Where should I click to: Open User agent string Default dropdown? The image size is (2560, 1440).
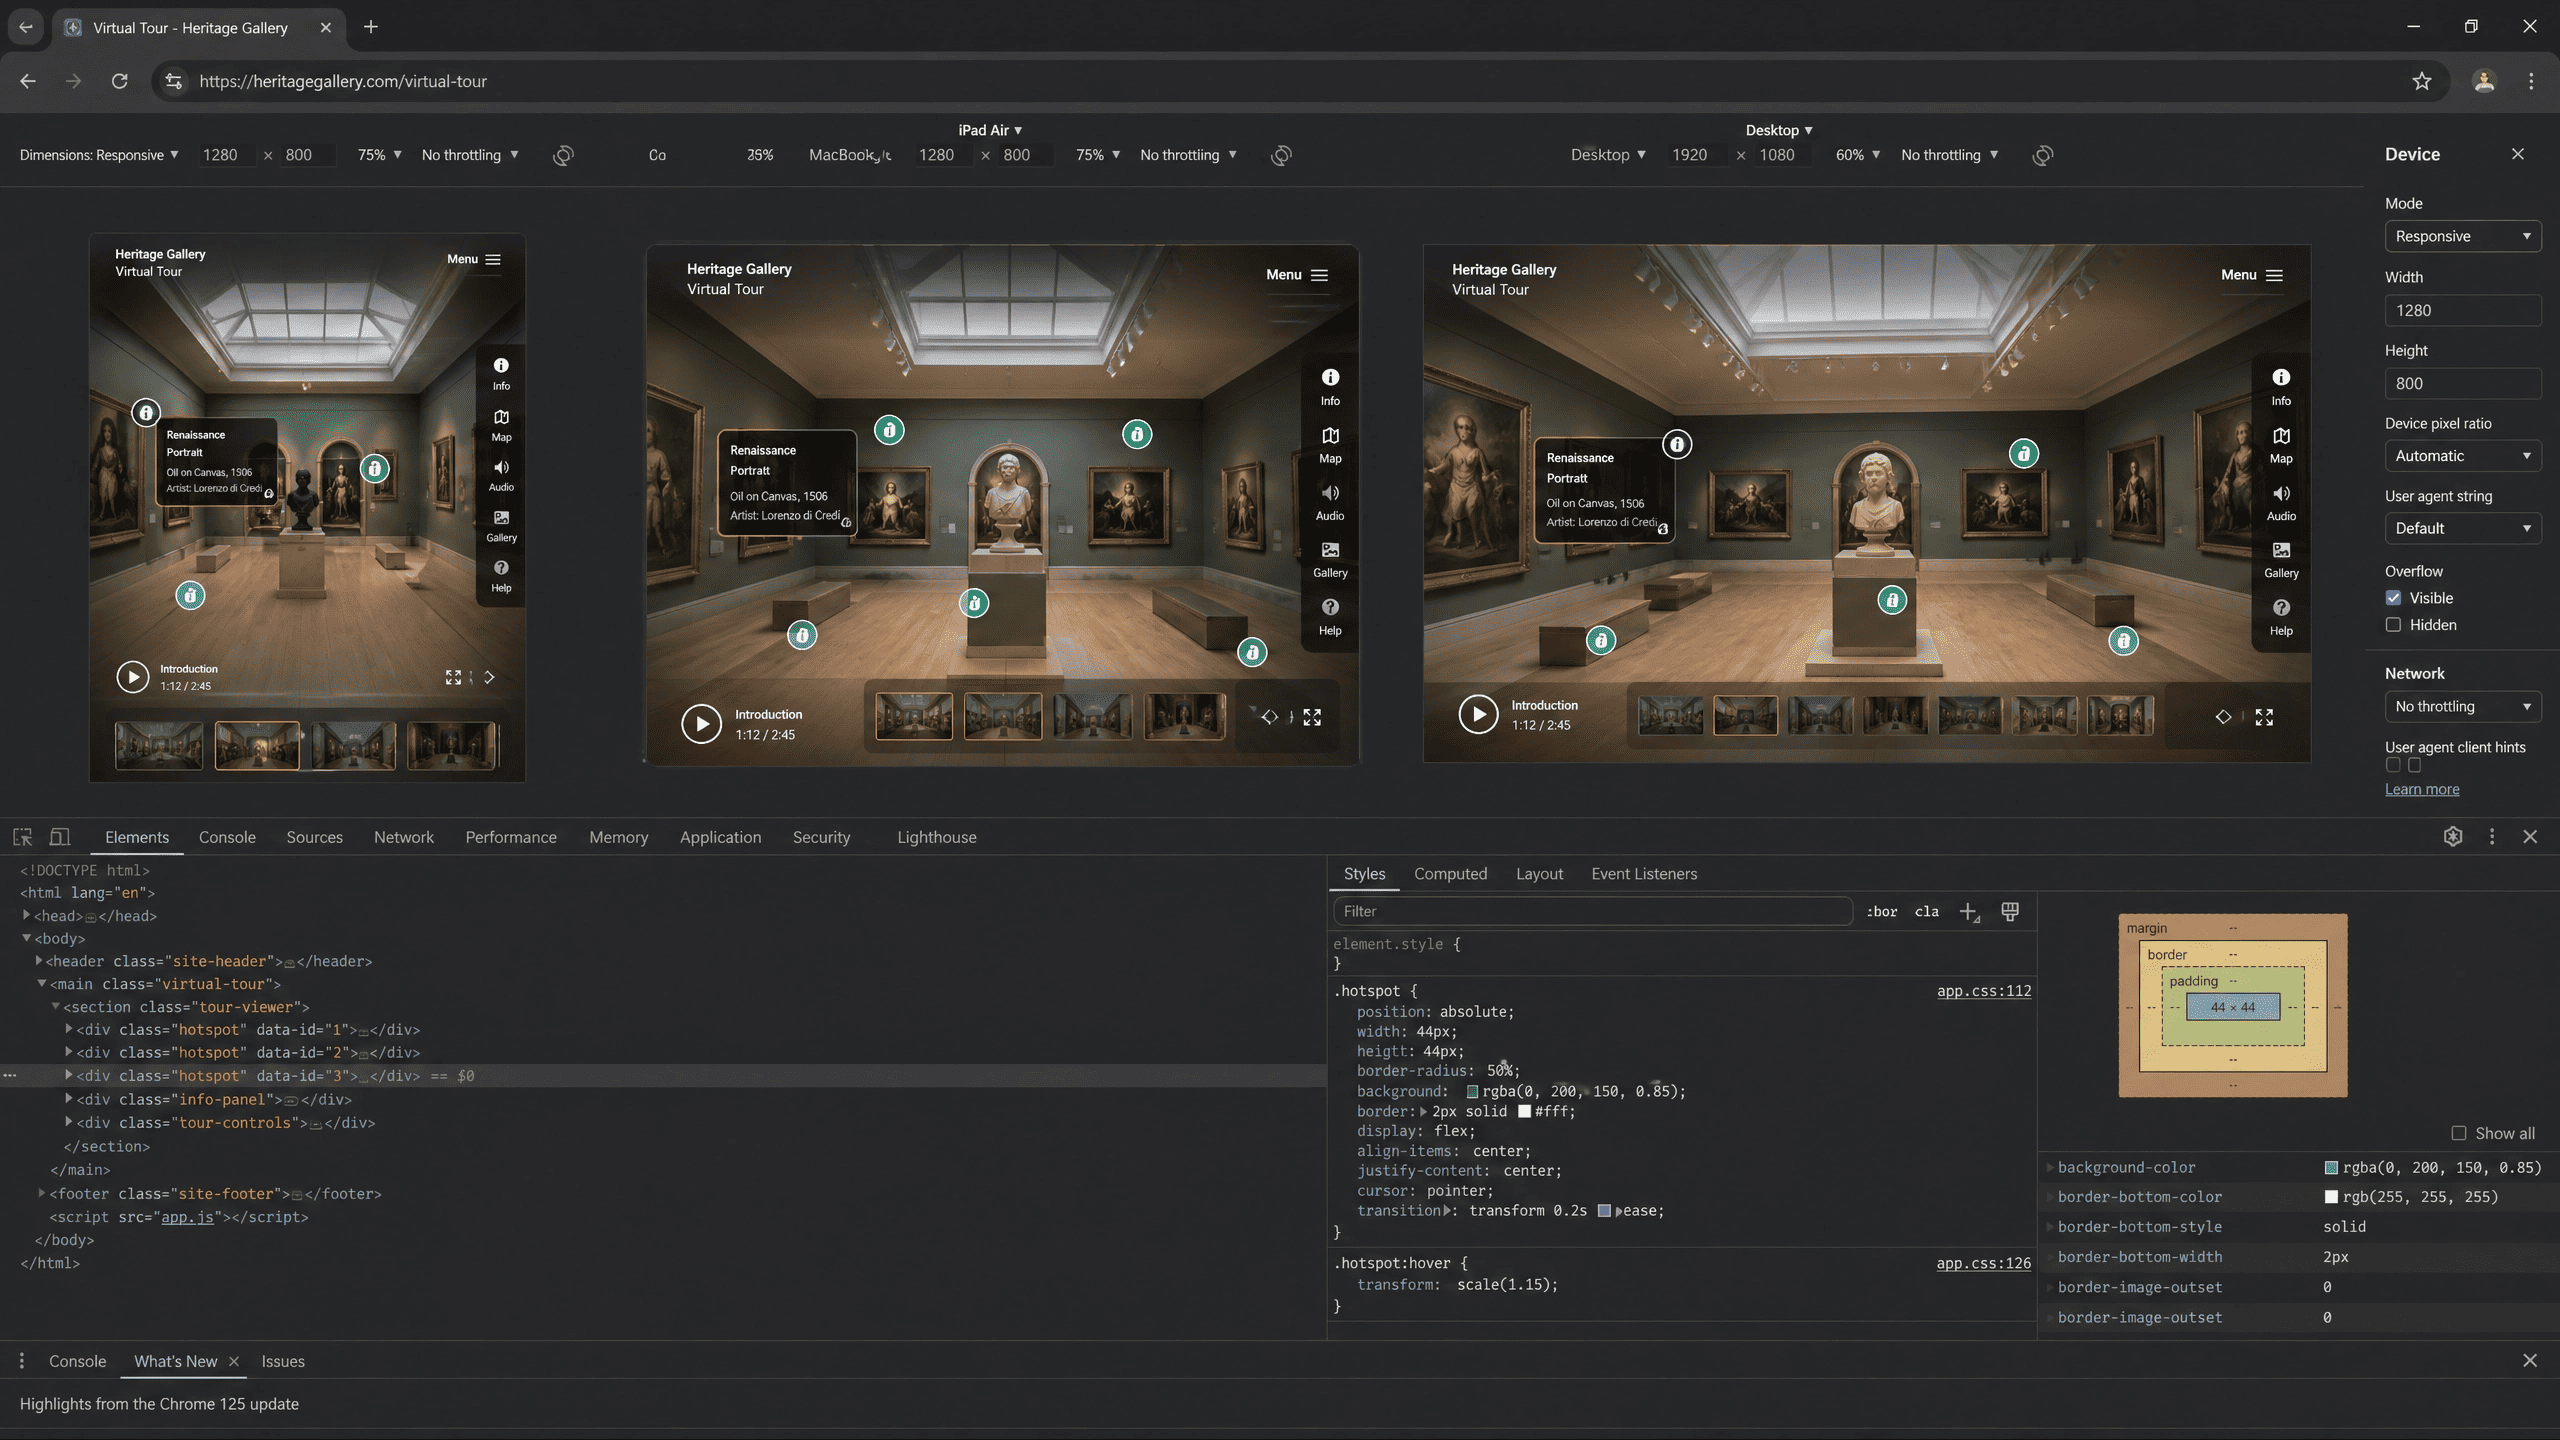pyautogui.click(x=2463, y=528)
